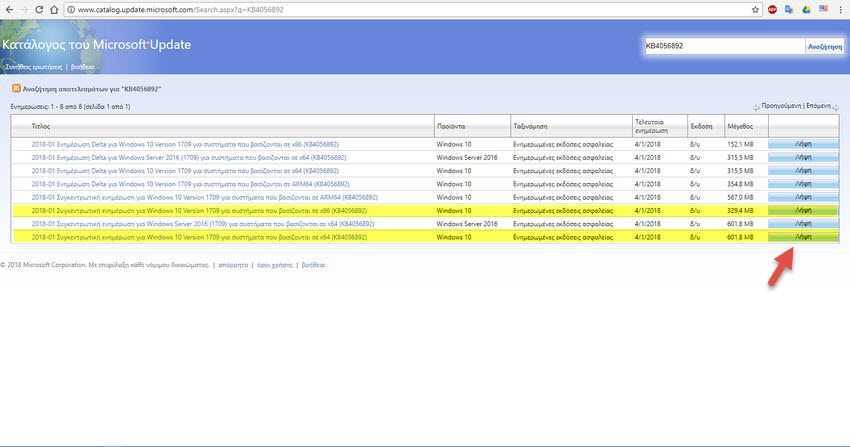Select the 567.0 MB size cell
Image resolution: width=850 pixels, height=447 pixels.
pos(740,197)
